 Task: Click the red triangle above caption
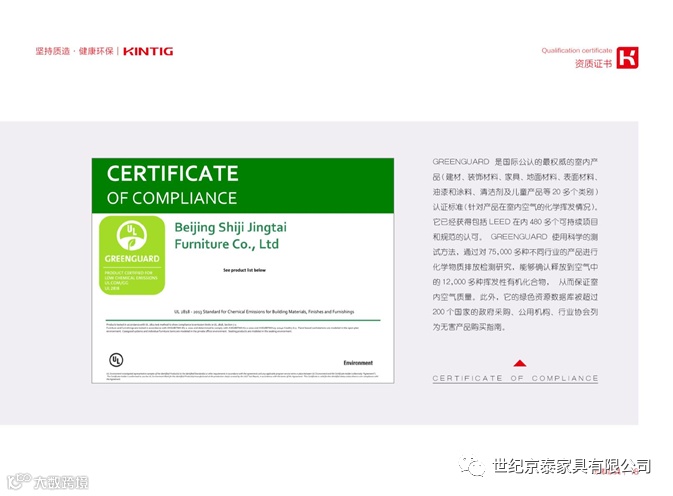pyautogui.click(x=520, y=363)
